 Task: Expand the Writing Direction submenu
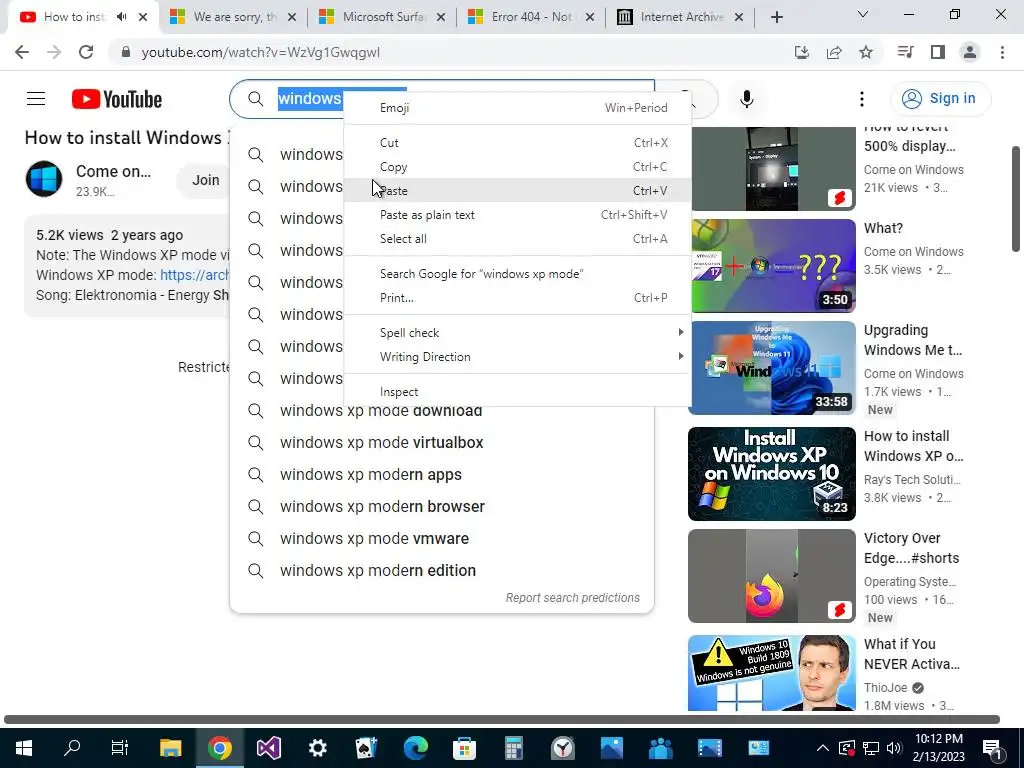point(517,357)
